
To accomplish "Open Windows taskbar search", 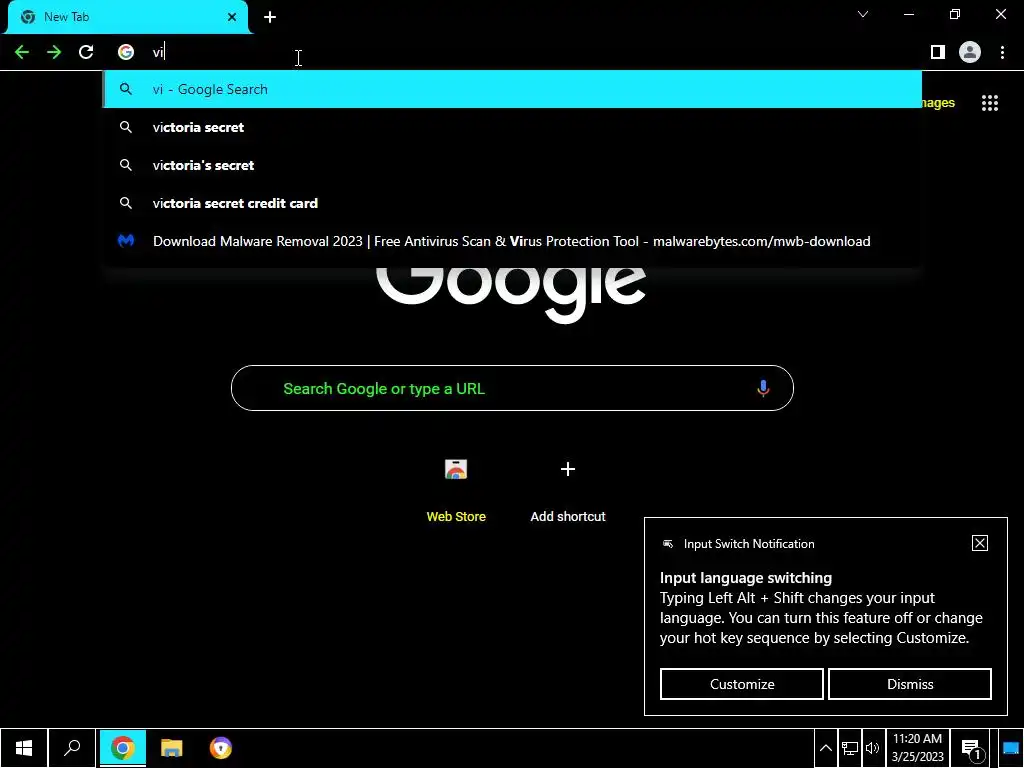I will point(72,748).
